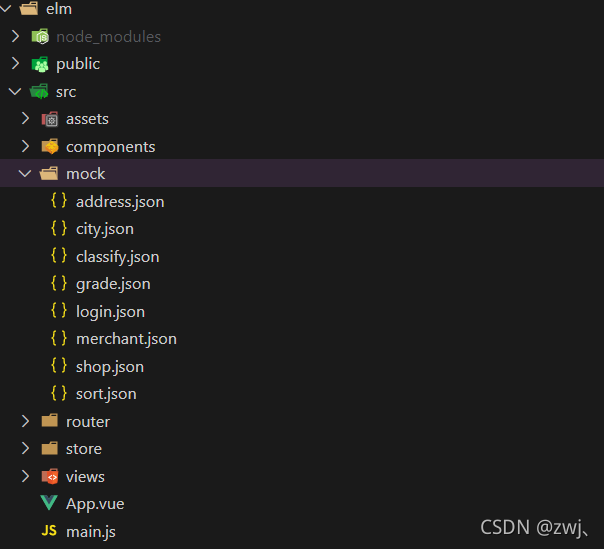Click the braces icon beside classify.json
Viewport: 604px width, 549px height.
tap(59, 256)
